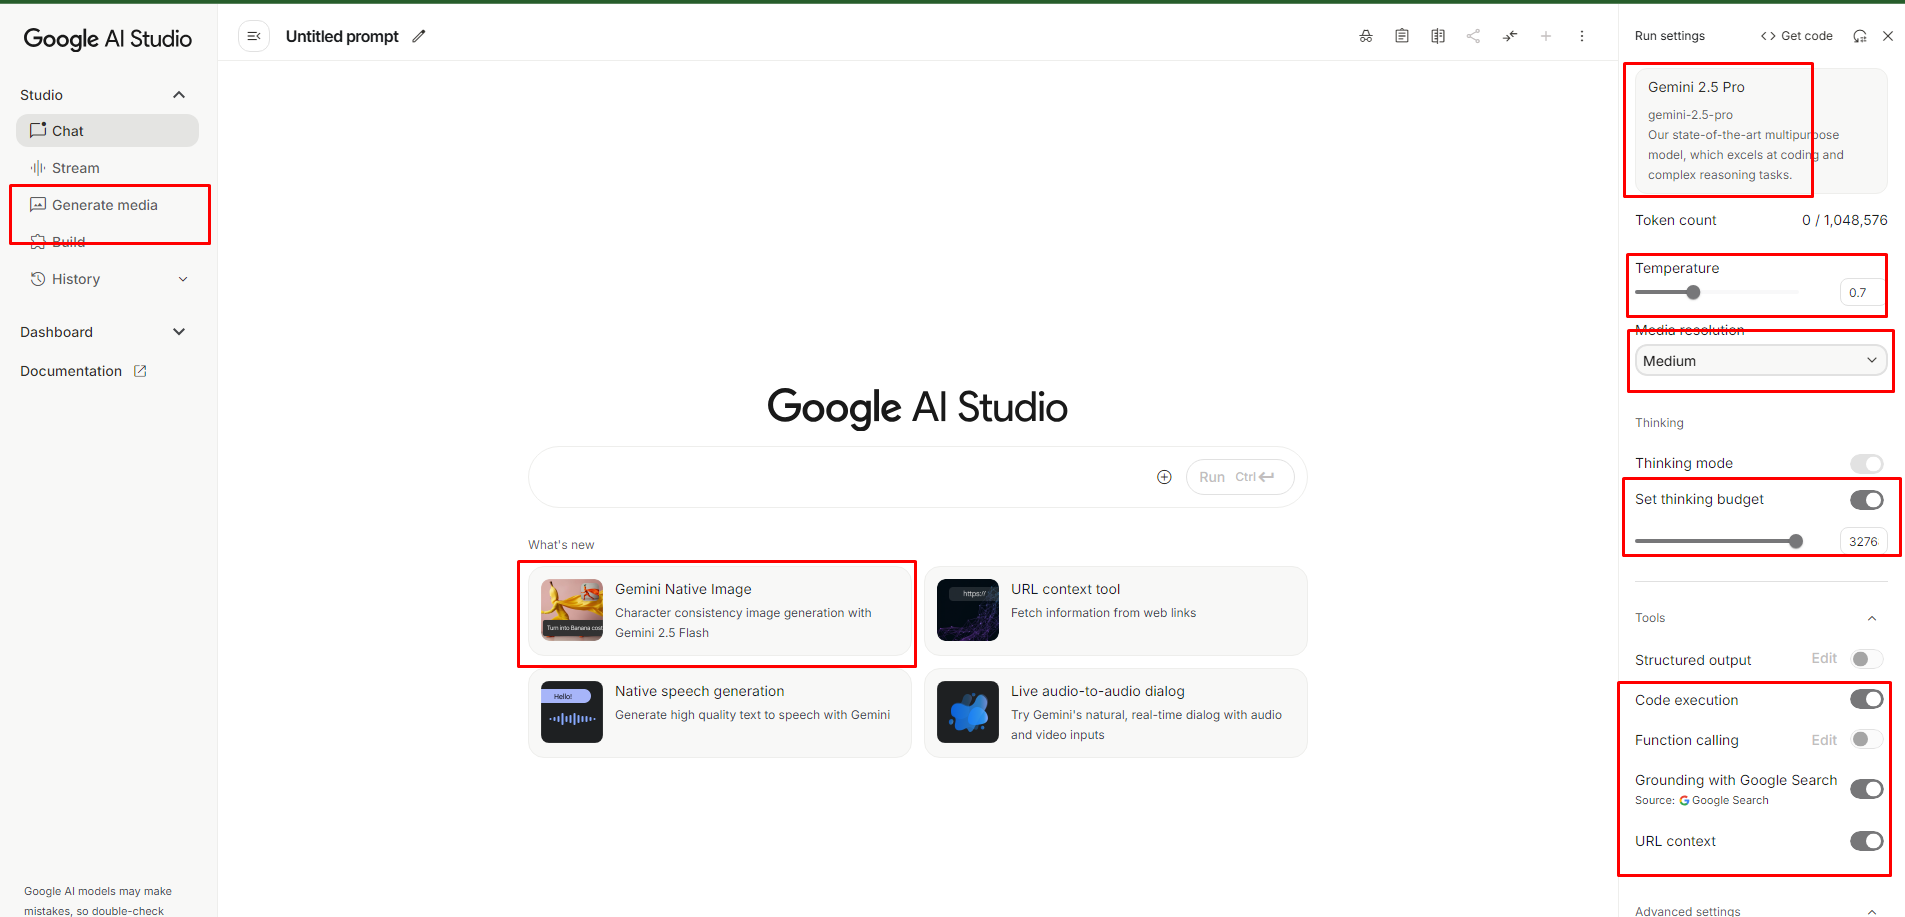Enable the Structured output toggle
This screenshot has width=1905, height=917.
tap(1867, 659)
